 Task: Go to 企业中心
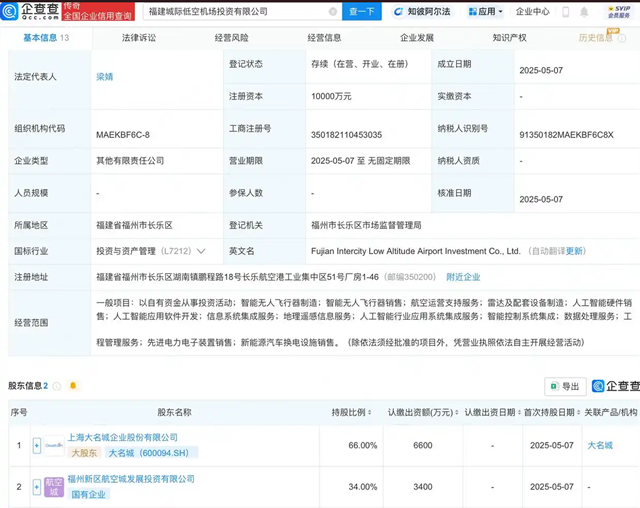pyautogui.click(x=532, y=11)
